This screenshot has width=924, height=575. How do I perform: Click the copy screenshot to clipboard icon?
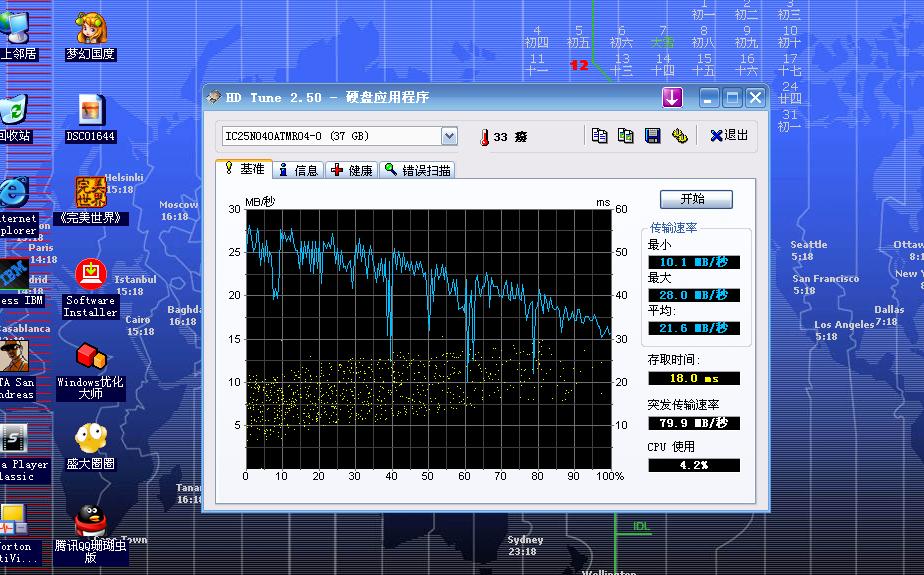(x=626, y=136)
